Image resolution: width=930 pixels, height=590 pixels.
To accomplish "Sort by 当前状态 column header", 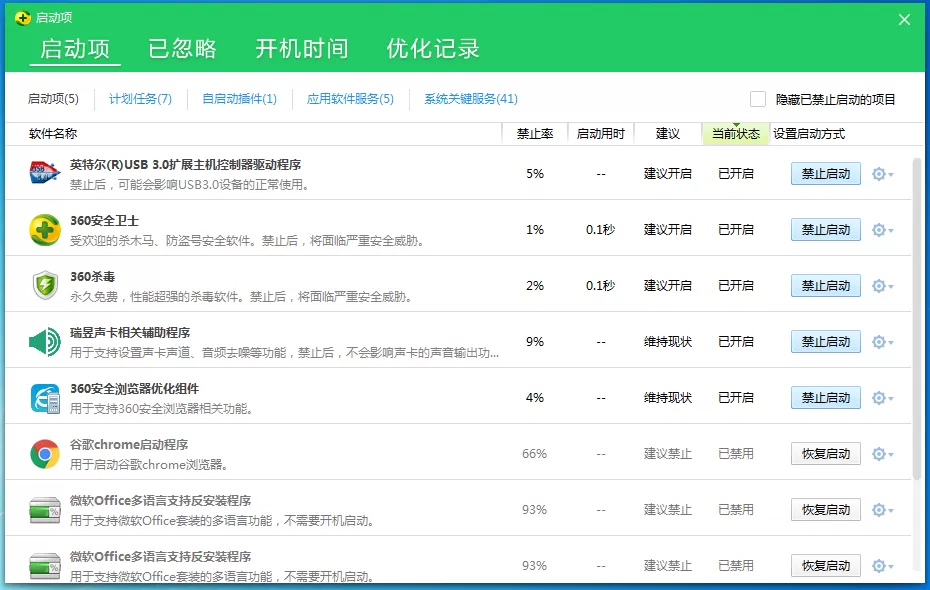I will tap(735, 133).
